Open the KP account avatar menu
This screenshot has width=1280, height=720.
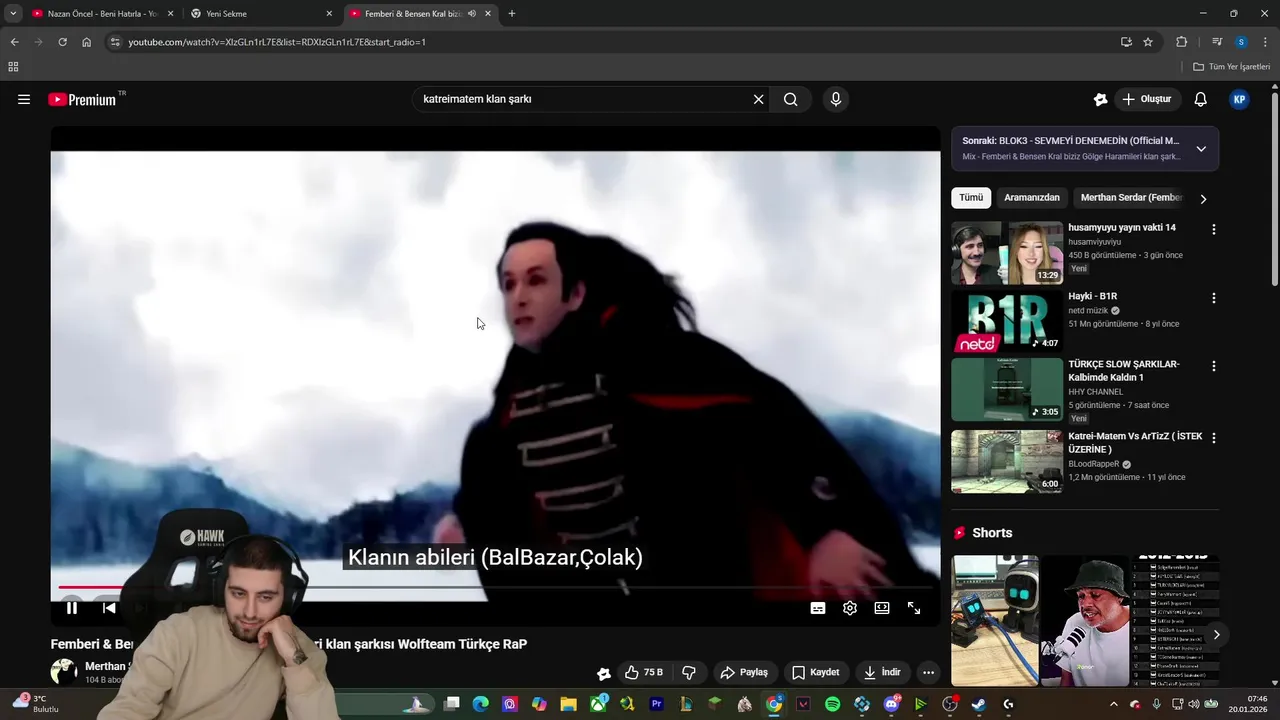(1239, 99)
